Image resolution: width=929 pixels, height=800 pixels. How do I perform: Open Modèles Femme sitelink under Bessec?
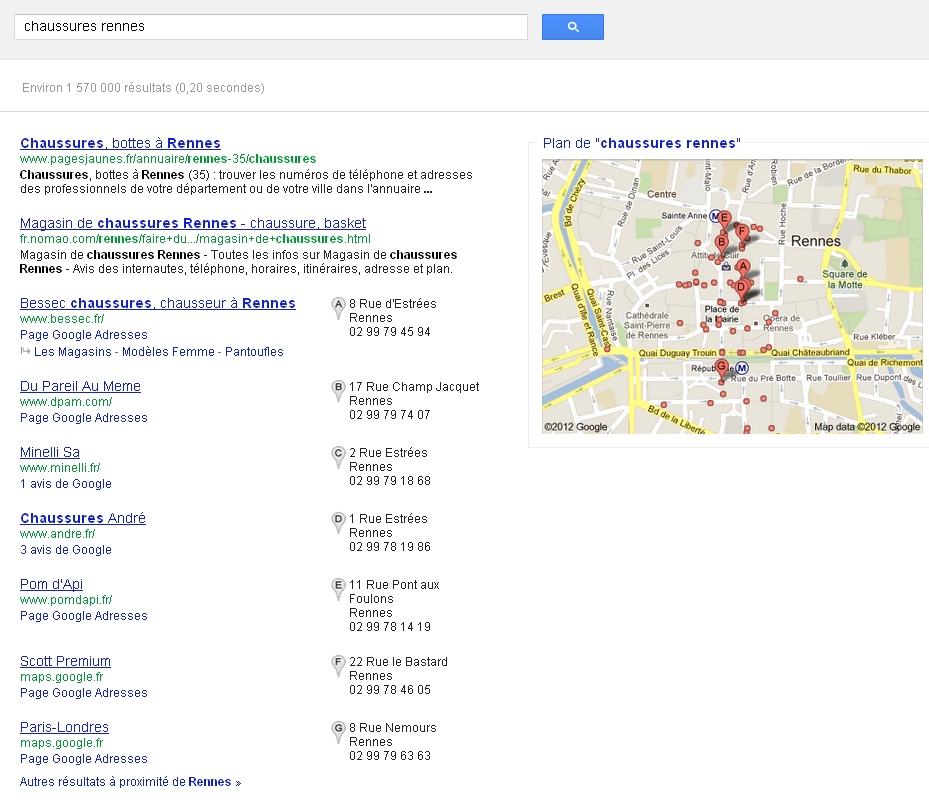coord(168,351)
